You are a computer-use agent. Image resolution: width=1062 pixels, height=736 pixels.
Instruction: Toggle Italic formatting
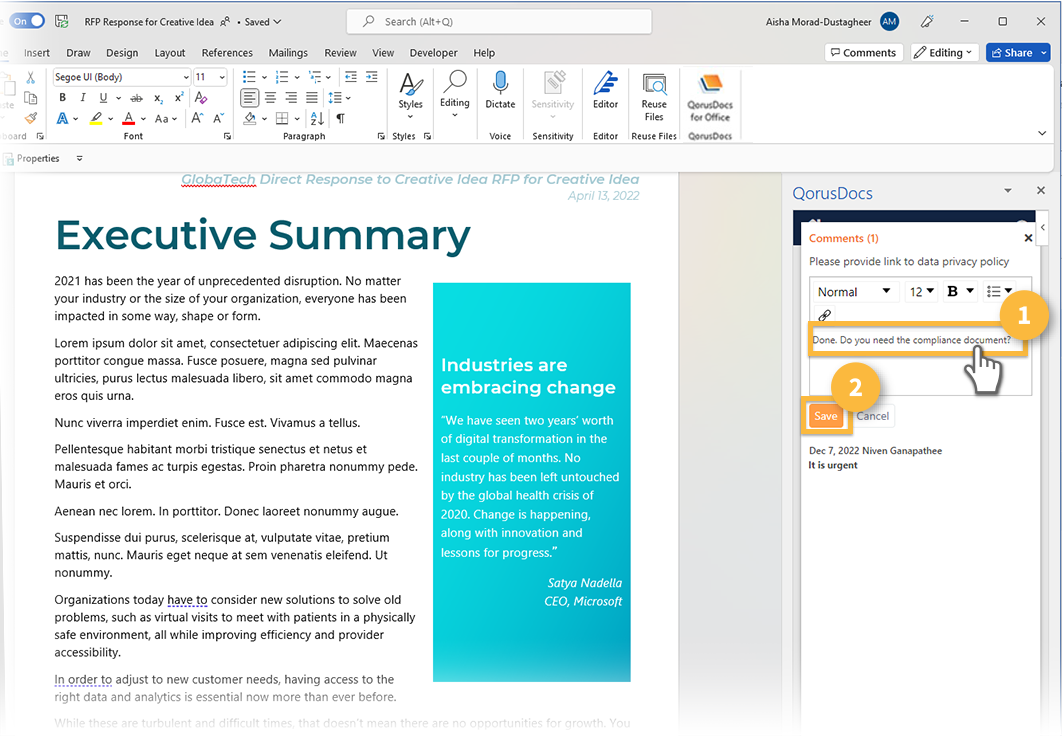click(x=83, y=98)
